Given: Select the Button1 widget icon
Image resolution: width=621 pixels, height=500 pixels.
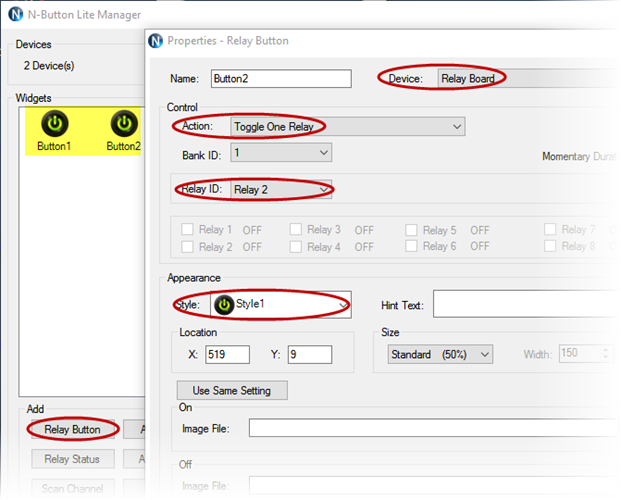Looking at the screenshot, I should [x=55, y=124].
